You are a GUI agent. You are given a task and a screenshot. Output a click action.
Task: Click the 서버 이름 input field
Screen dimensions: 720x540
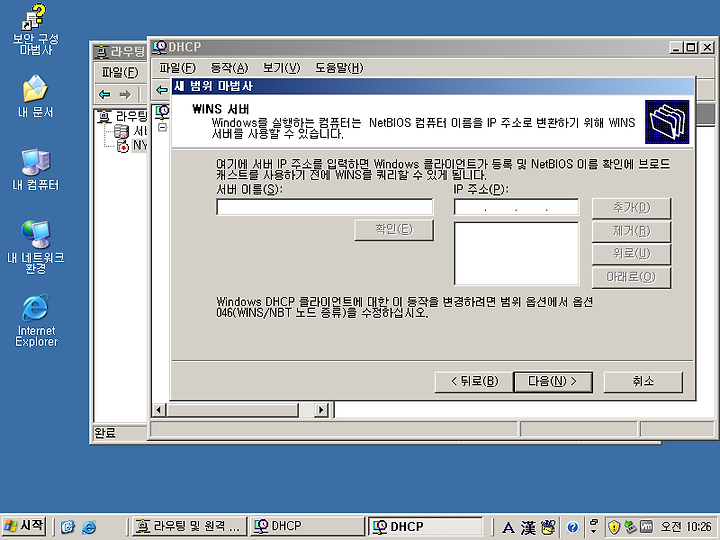click(325, 207)
